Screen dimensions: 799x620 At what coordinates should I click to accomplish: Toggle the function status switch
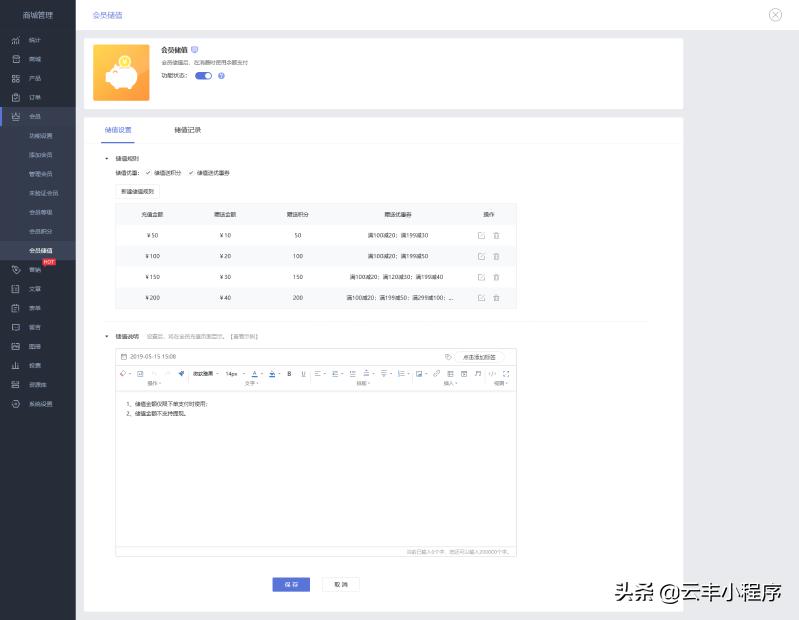(203, 76)
